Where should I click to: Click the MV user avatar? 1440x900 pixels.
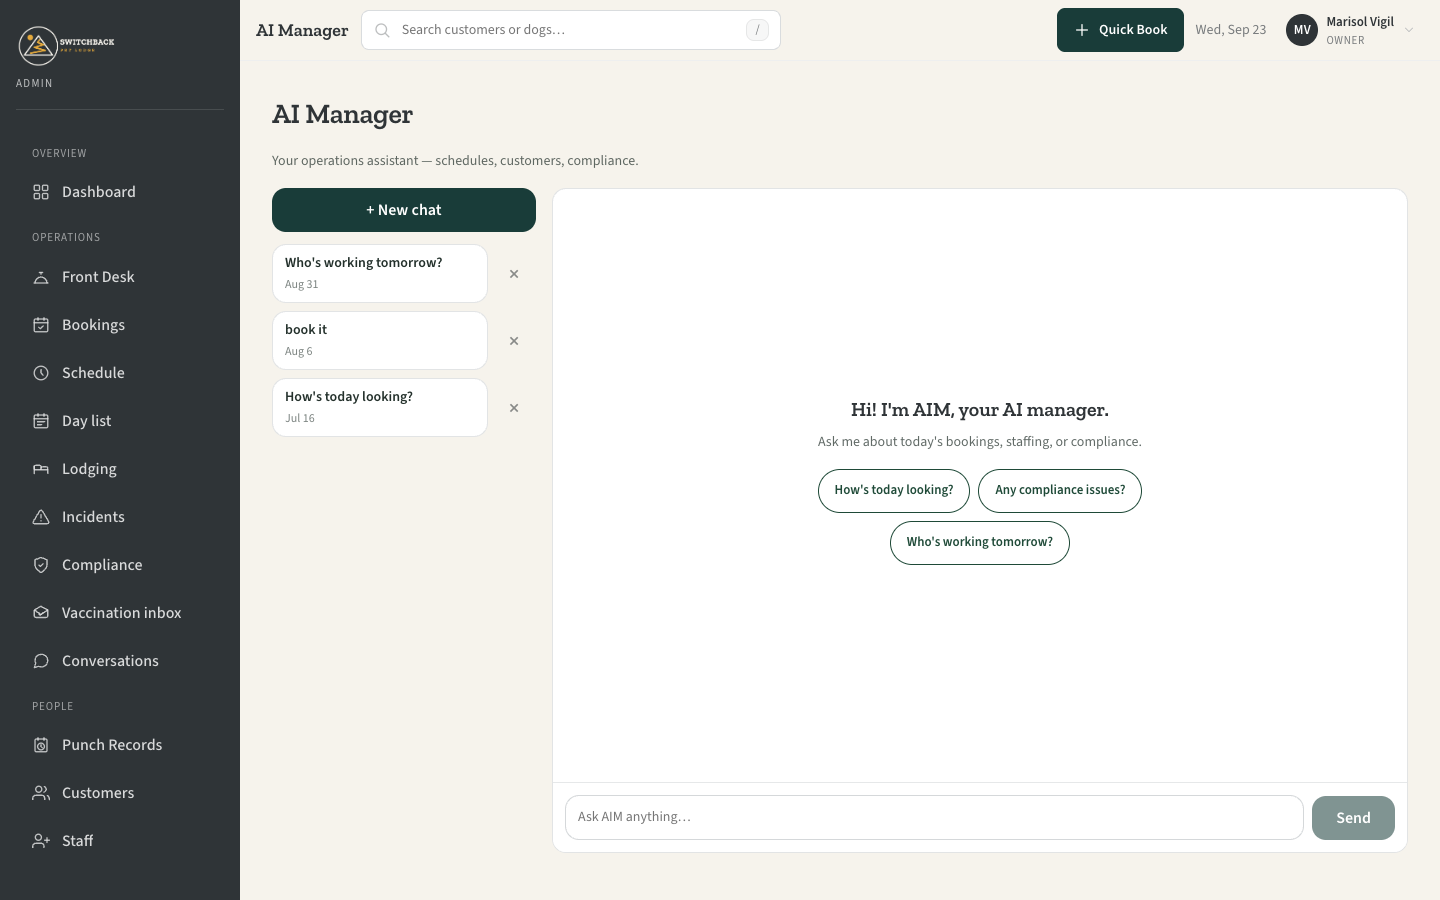pyautogui.click(x=1302, y=30)
